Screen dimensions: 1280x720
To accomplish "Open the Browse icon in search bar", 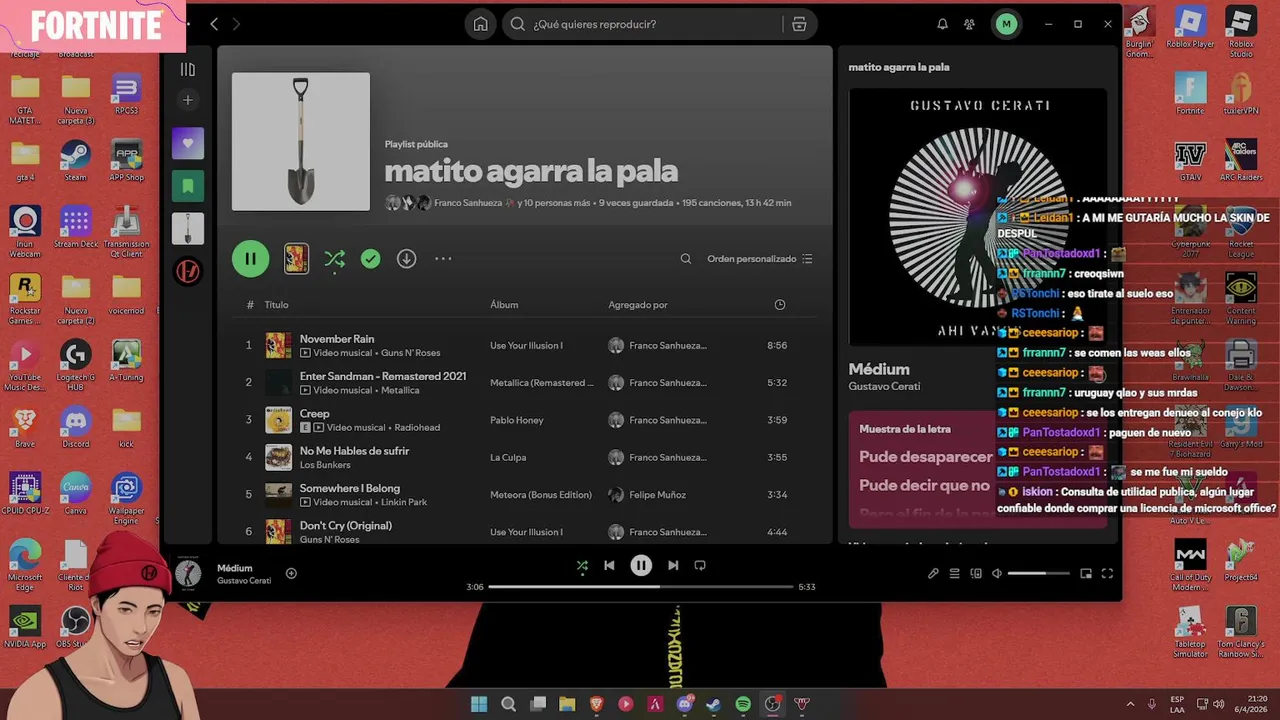I will click(799, 24).
